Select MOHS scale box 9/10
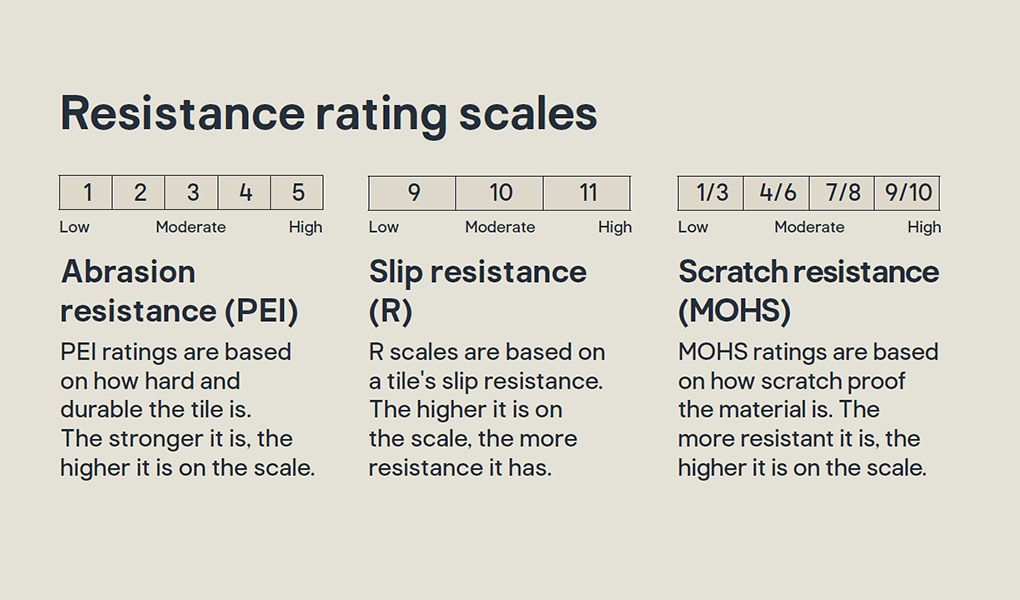This screenshot has width=1020, height=600. pos(907,193)
